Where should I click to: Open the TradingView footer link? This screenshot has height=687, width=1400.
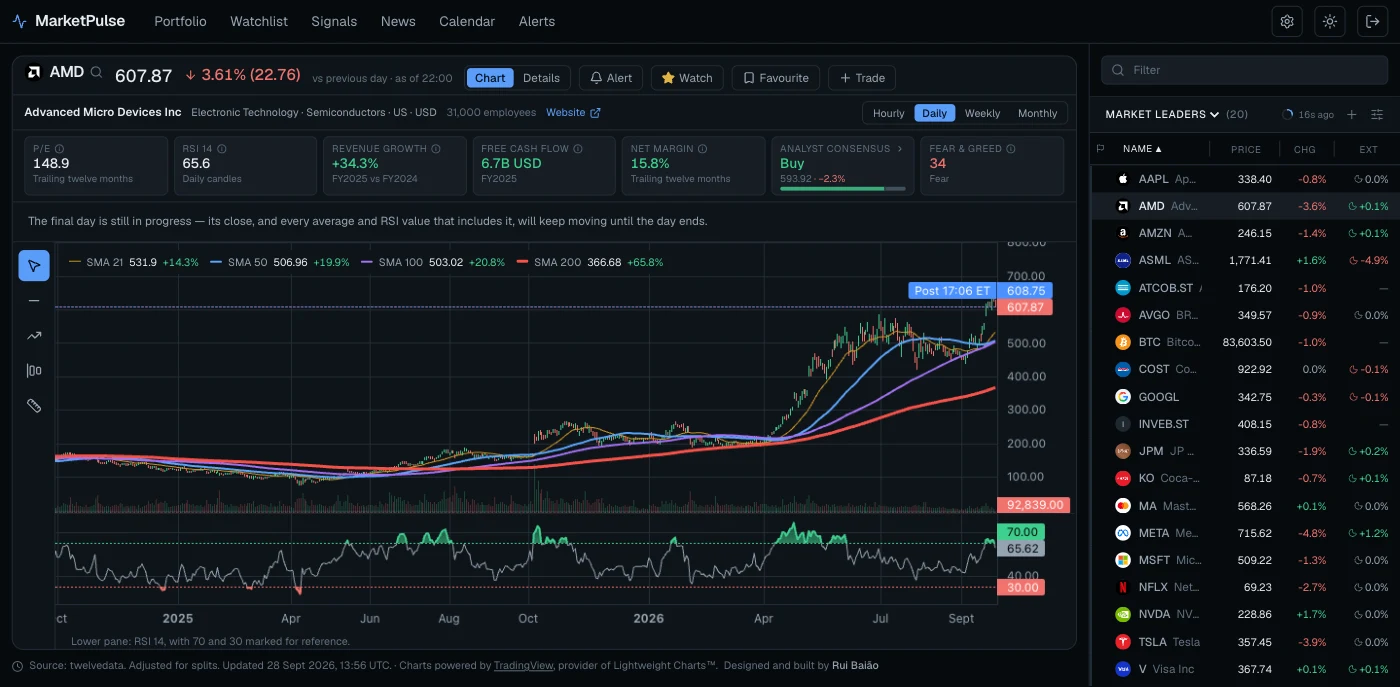[x=525, y=666]
